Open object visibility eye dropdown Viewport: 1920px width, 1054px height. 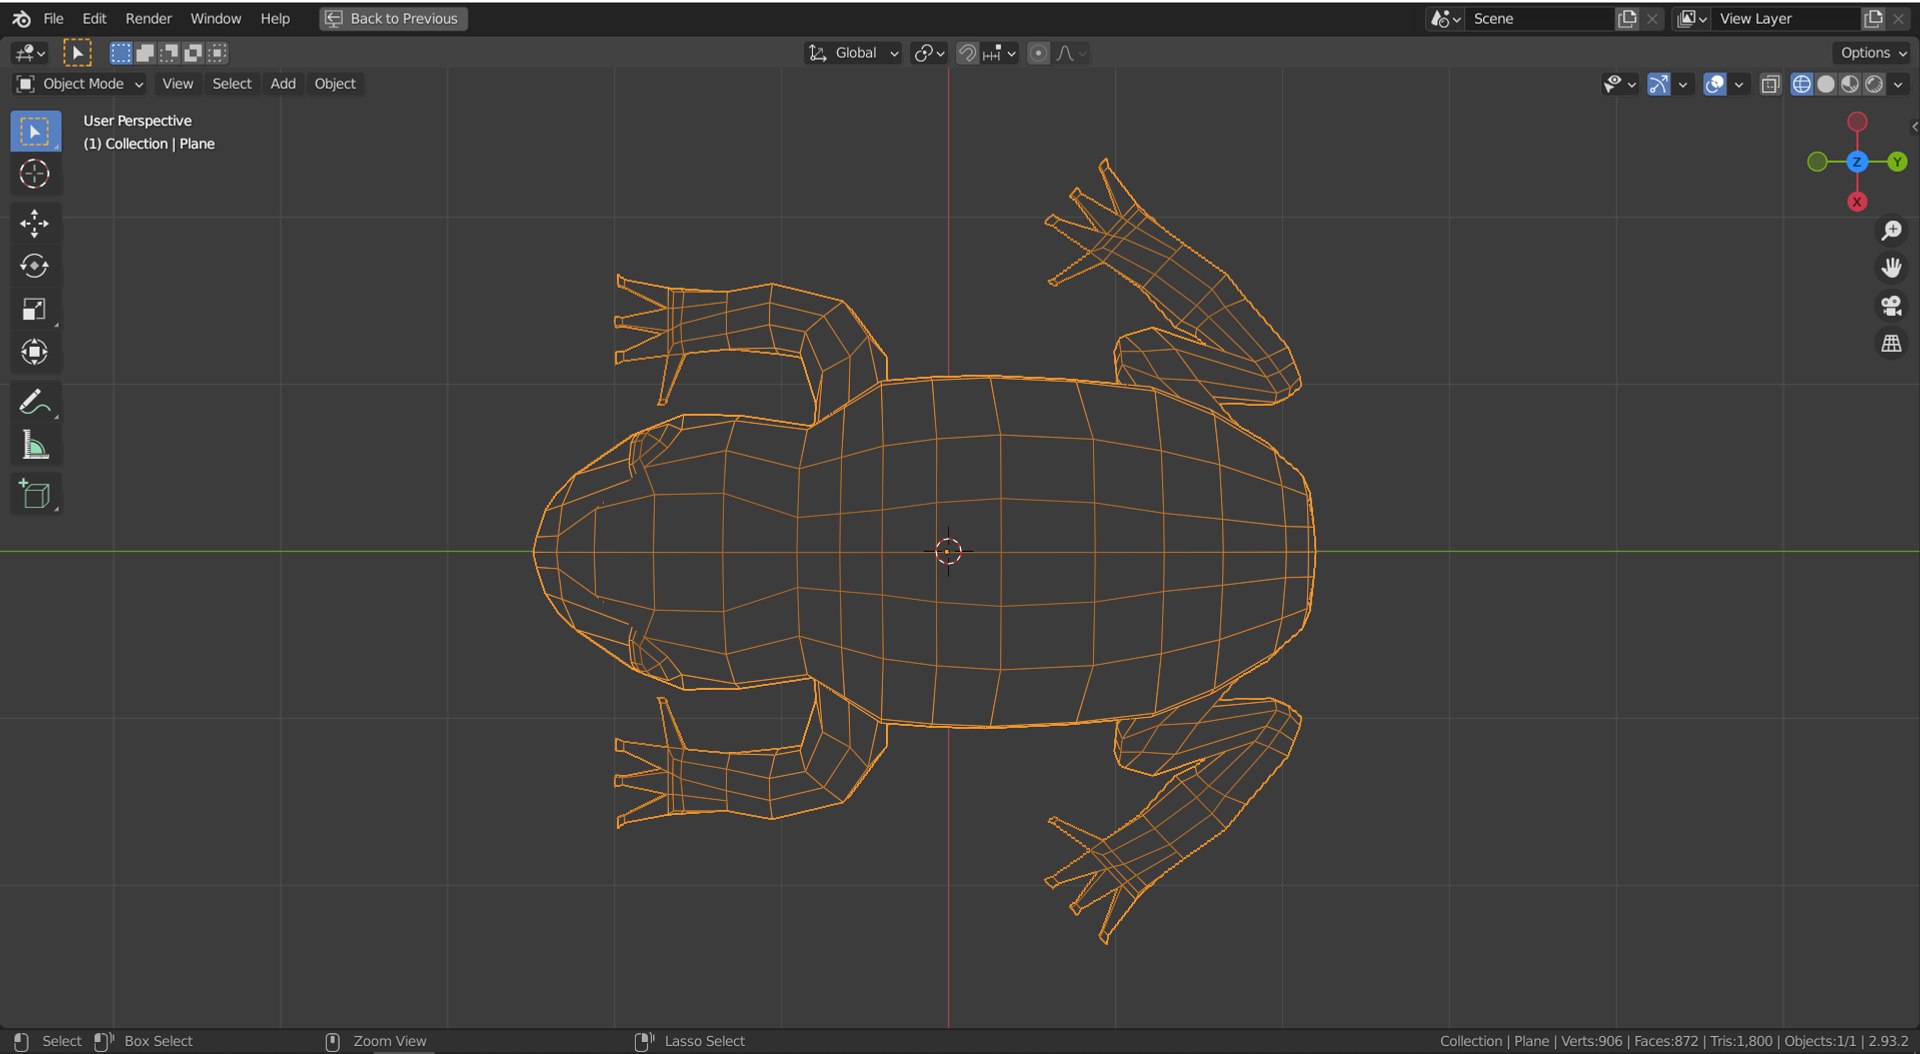(x=1619, y=84)
